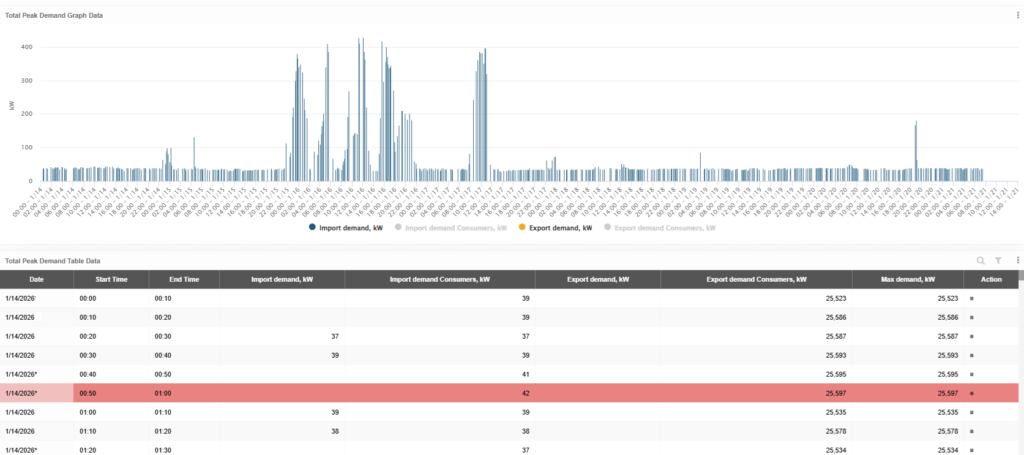
Task: Select End Time cell 00:10
Action: point(184,298)
